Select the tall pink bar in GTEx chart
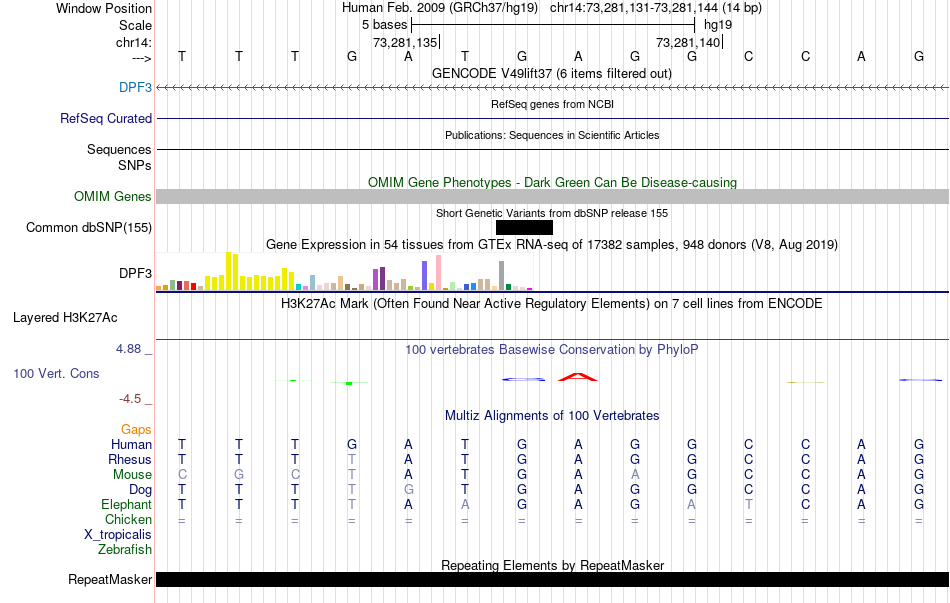Viewport: 950px width, 603px height. tap(438, 272)
